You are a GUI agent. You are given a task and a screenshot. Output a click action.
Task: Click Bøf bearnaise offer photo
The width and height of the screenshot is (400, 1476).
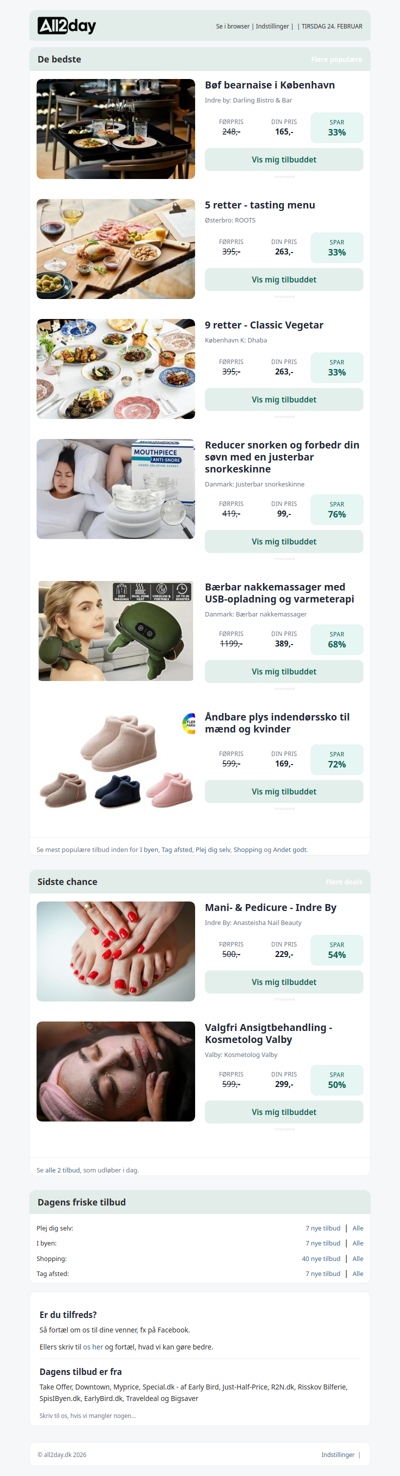(x=116, y=129)
